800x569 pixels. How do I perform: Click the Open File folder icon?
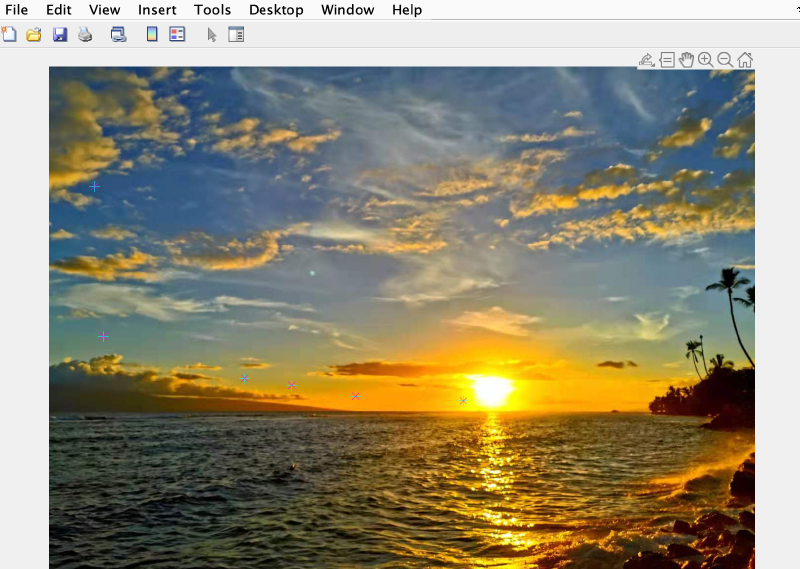pos(34,35)
